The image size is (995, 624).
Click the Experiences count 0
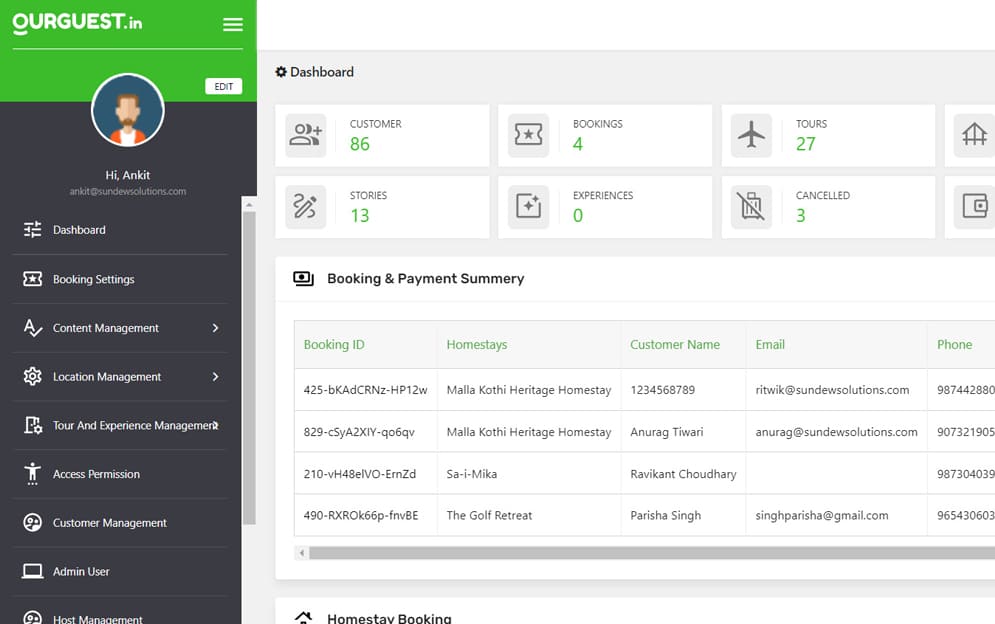577,216
